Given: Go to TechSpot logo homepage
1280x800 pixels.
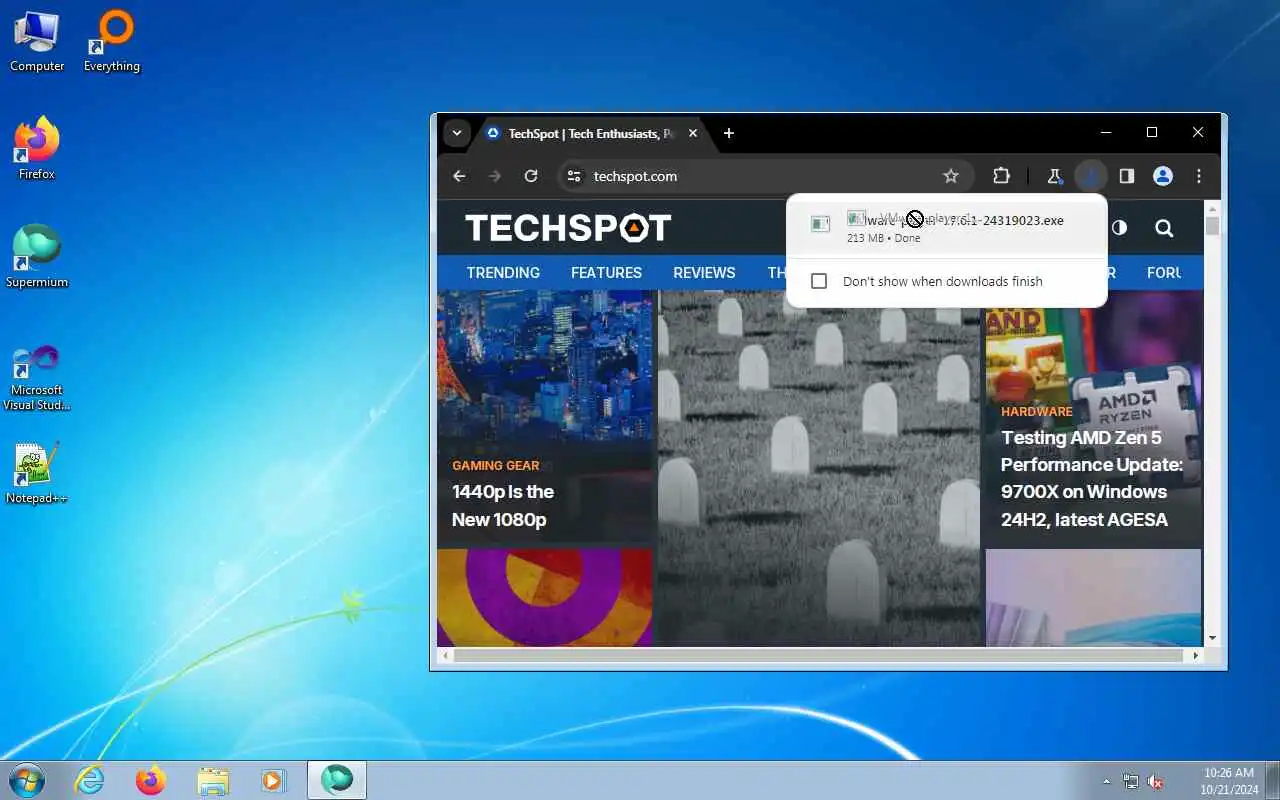Looking at the screenshot, I should tap(568, 228).
